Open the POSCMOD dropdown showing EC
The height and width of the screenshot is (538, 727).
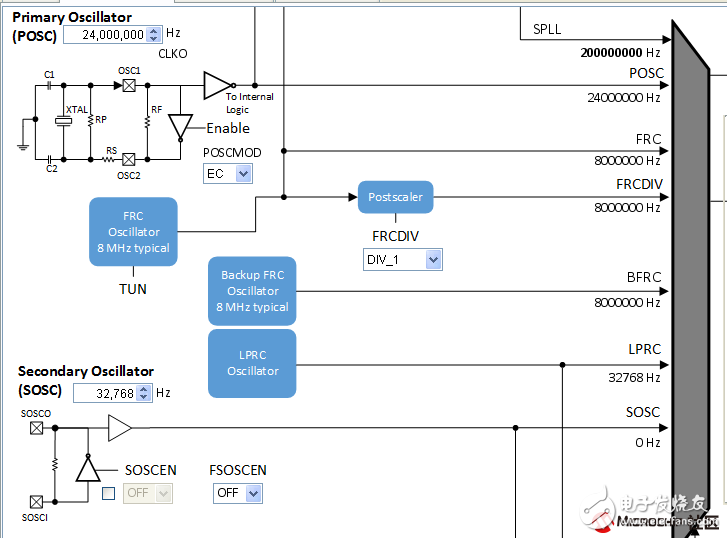(228, 174)
